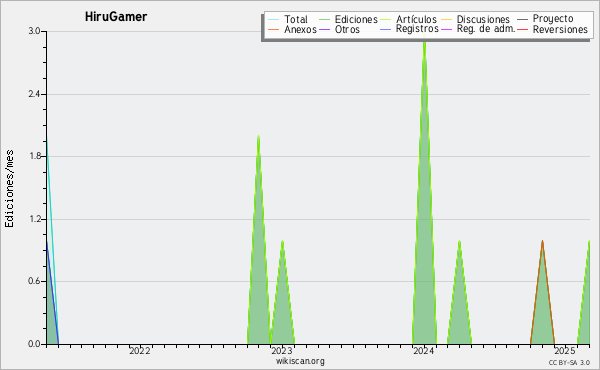Click the 0.6 y-axis value
This screenshot has height=370, width=600.
click(34, 282)
